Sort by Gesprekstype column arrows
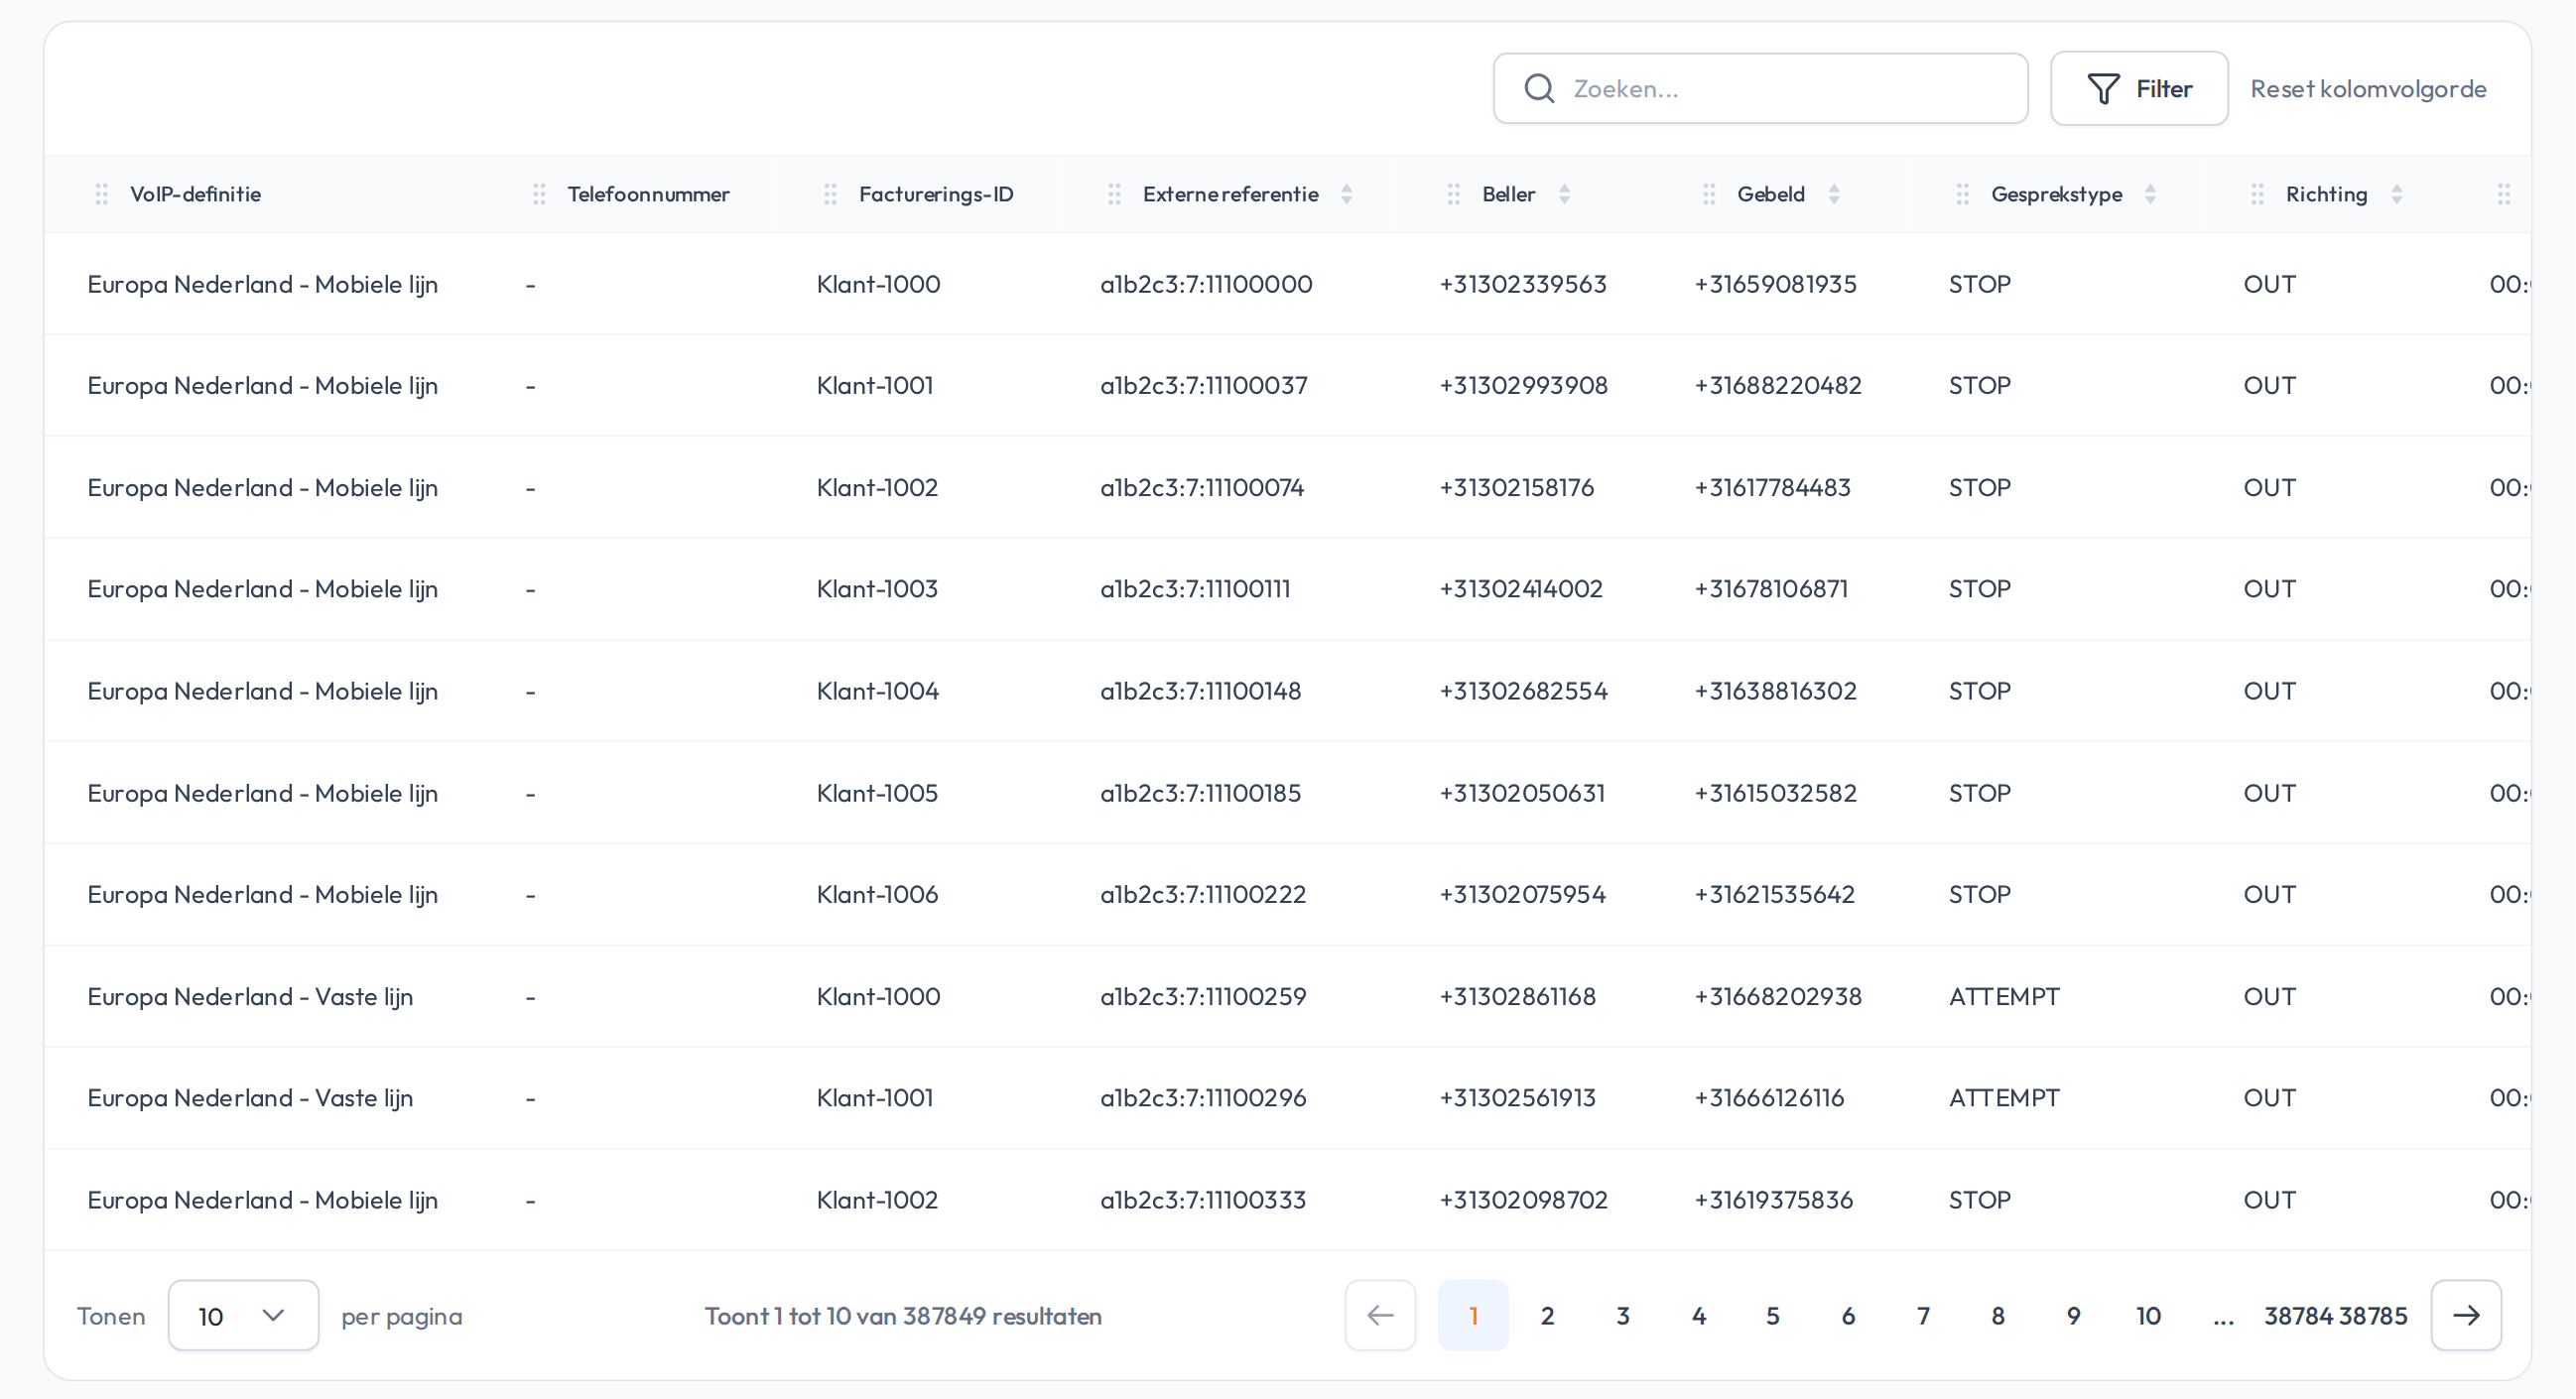This screenshot has width=2576, height=1399. 2150,194
